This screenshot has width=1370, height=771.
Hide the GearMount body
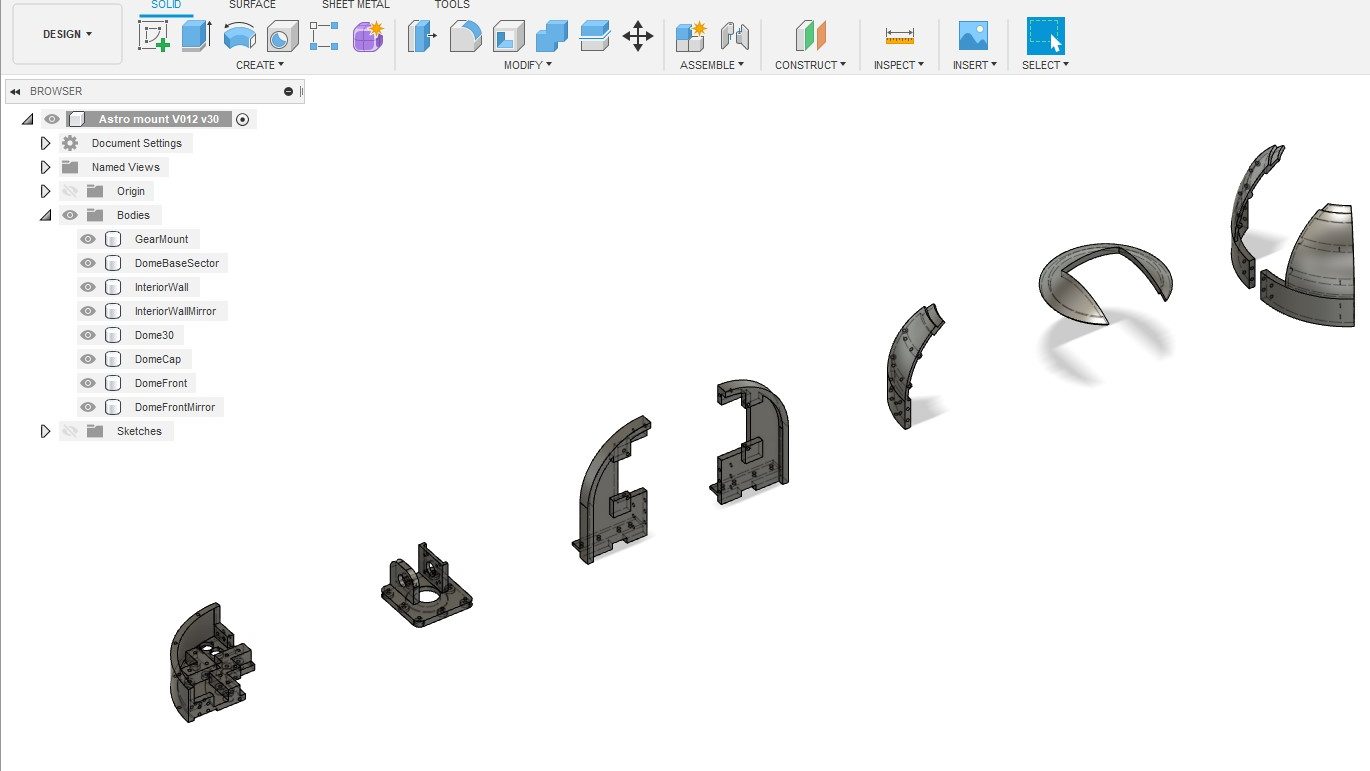coord(88,239)
